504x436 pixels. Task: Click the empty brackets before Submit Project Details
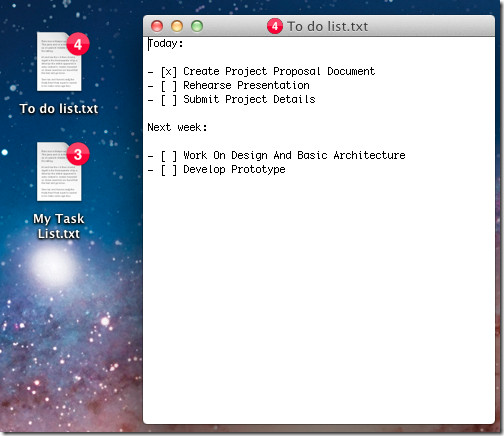click(169, 100)
